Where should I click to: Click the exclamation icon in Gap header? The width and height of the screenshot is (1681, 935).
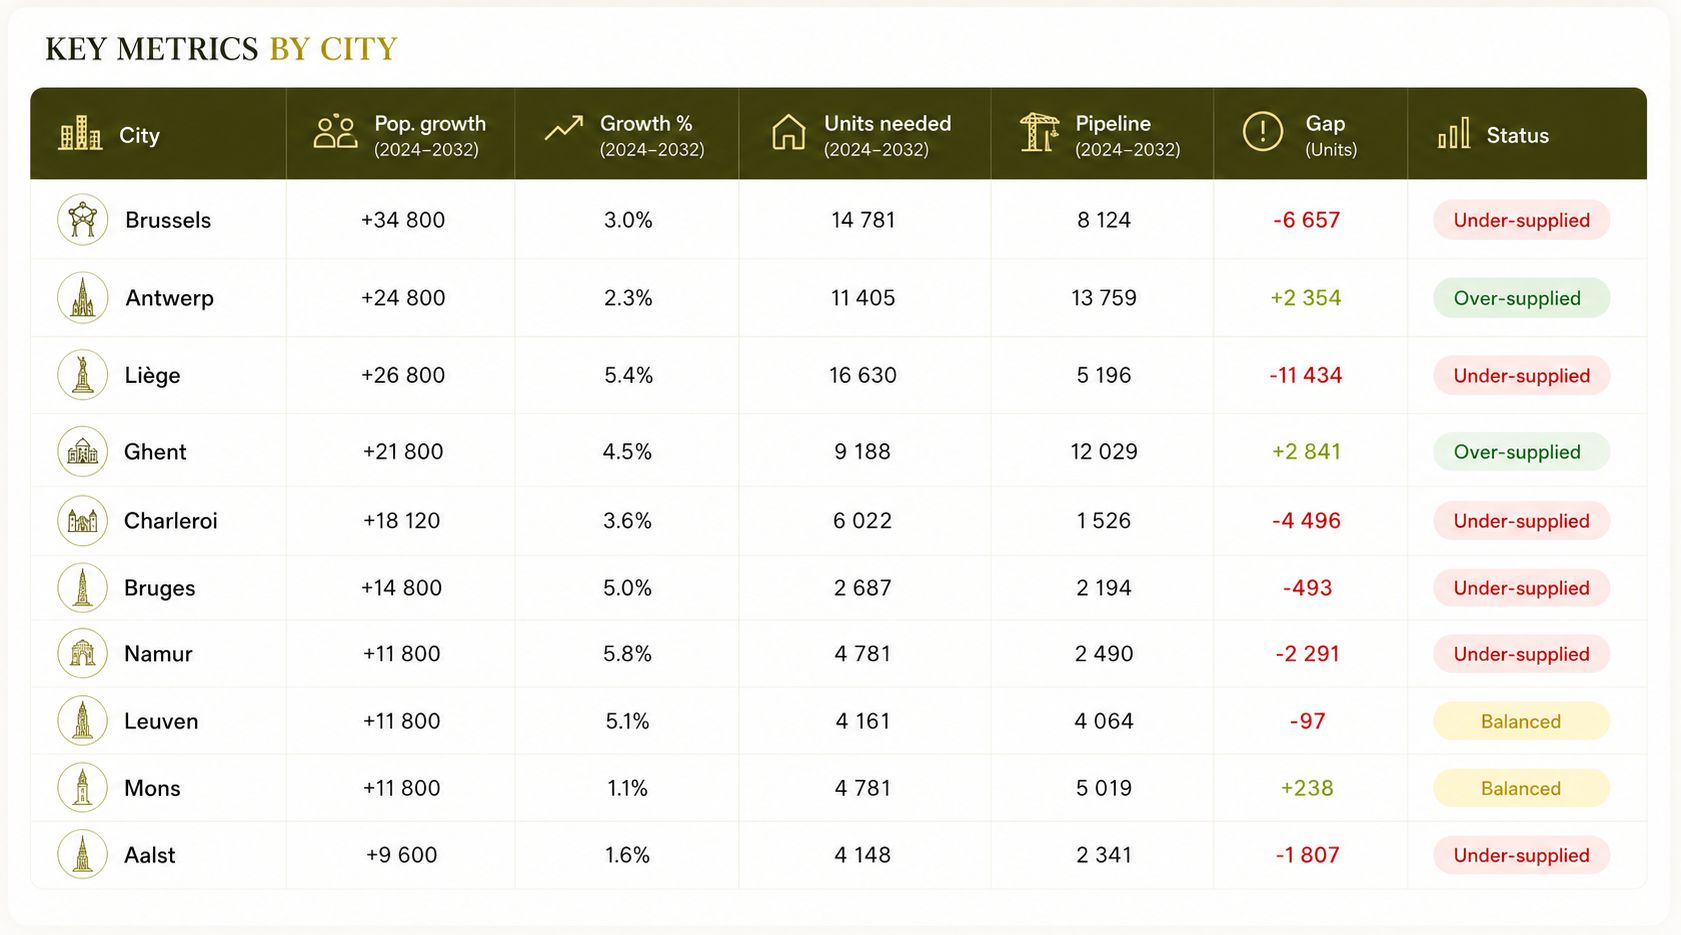pos(1262,132)
